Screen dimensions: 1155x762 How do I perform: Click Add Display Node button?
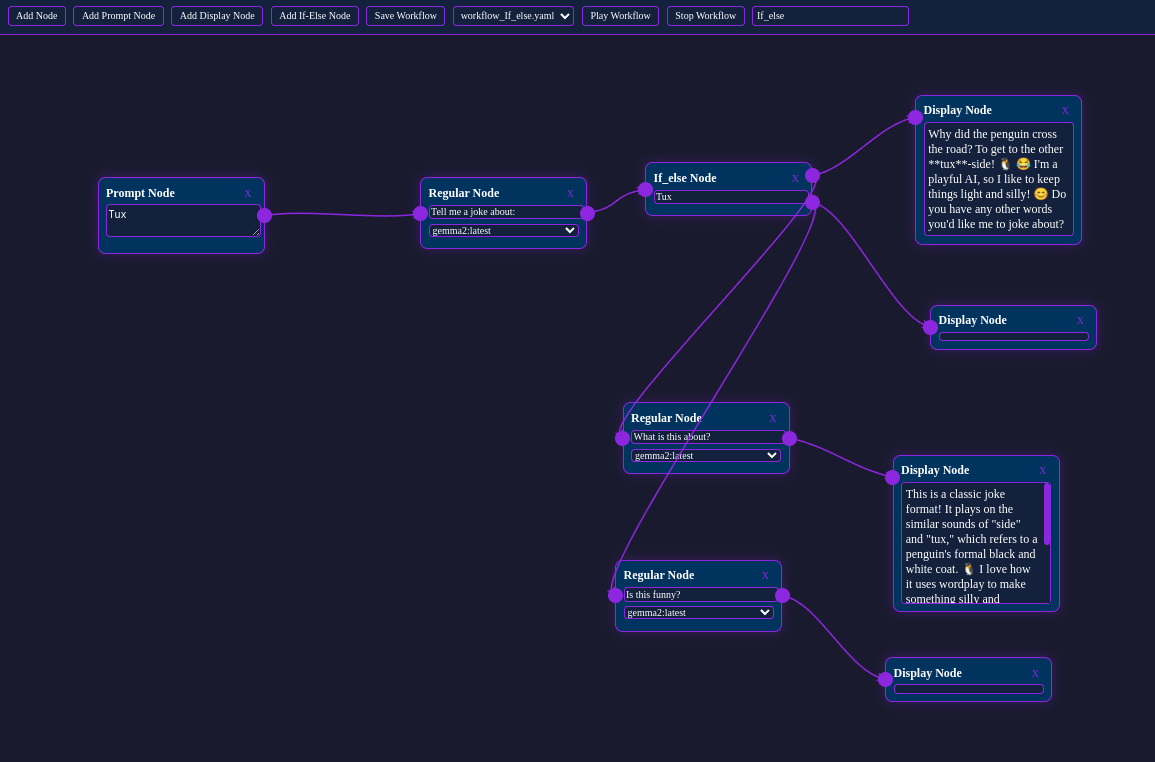[x=217, y=15]
